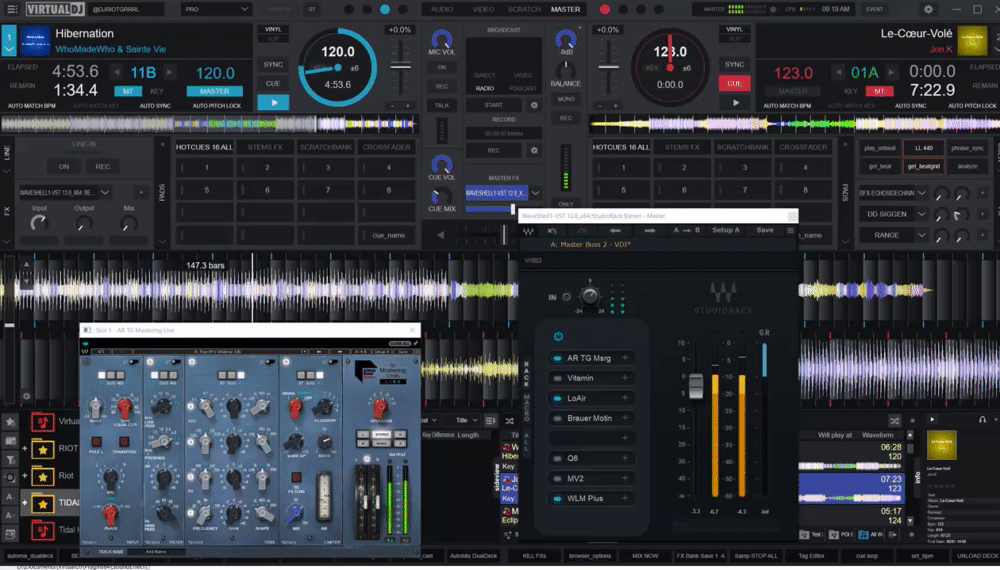Select STEMS FX pad page on left deck

point(265,147)
